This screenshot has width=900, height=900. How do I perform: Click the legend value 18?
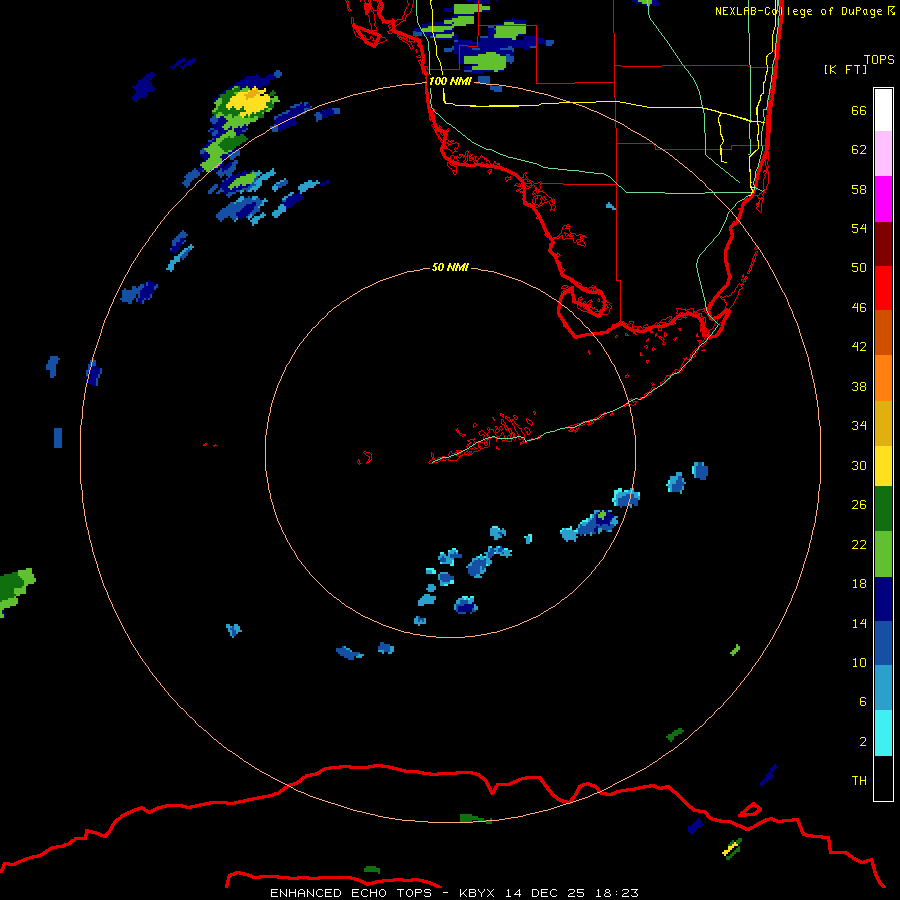click(859, 584)
